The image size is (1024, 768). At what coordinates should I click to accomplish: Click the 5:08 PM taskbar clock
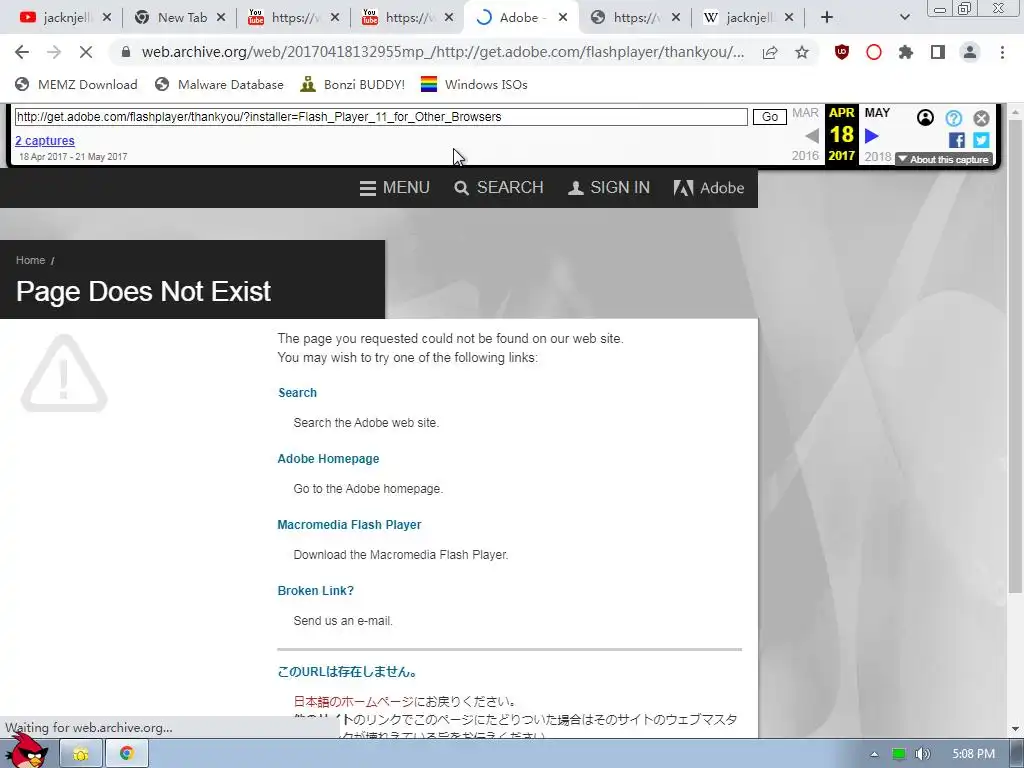[x=973, y=754]
